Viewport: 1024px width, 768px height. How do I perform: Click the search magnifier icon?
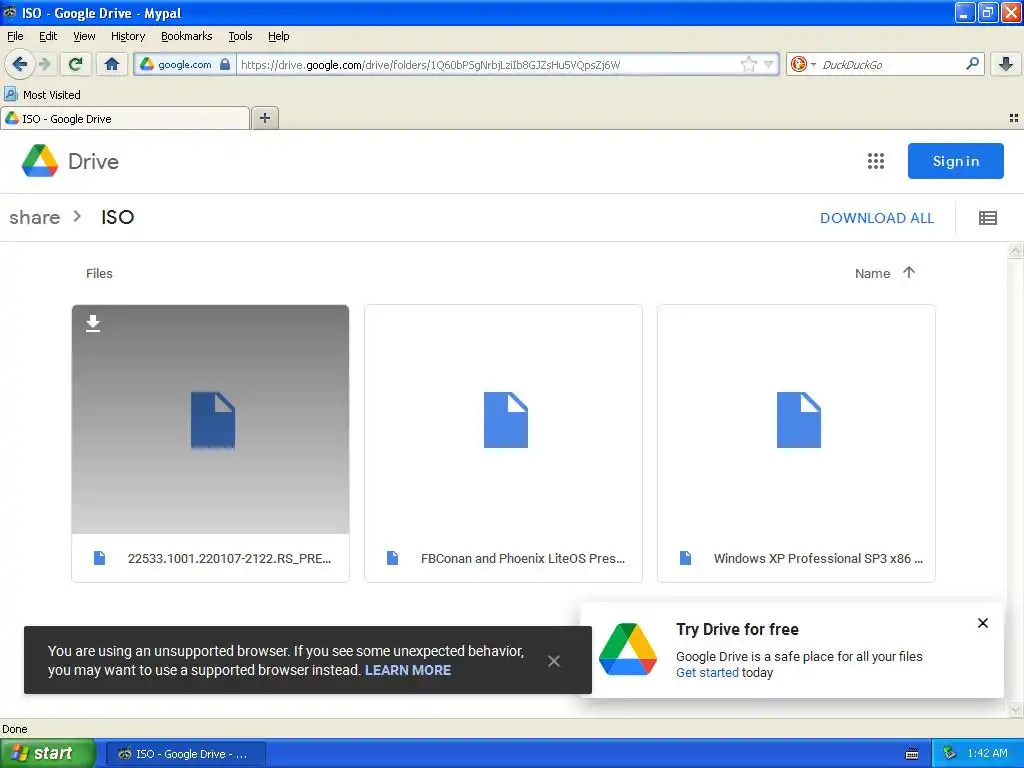(x=972, y=63)
